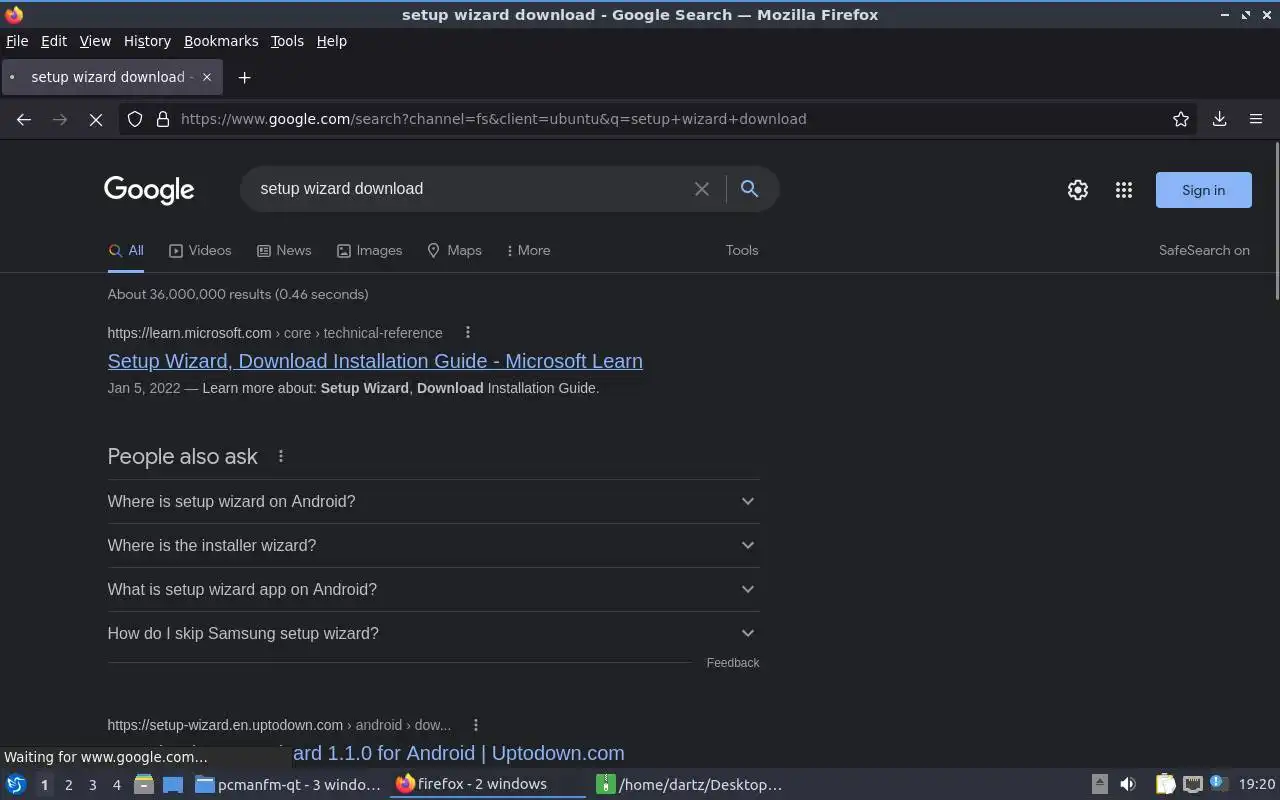
Task: Open the History menu
Action: (147, 41)
